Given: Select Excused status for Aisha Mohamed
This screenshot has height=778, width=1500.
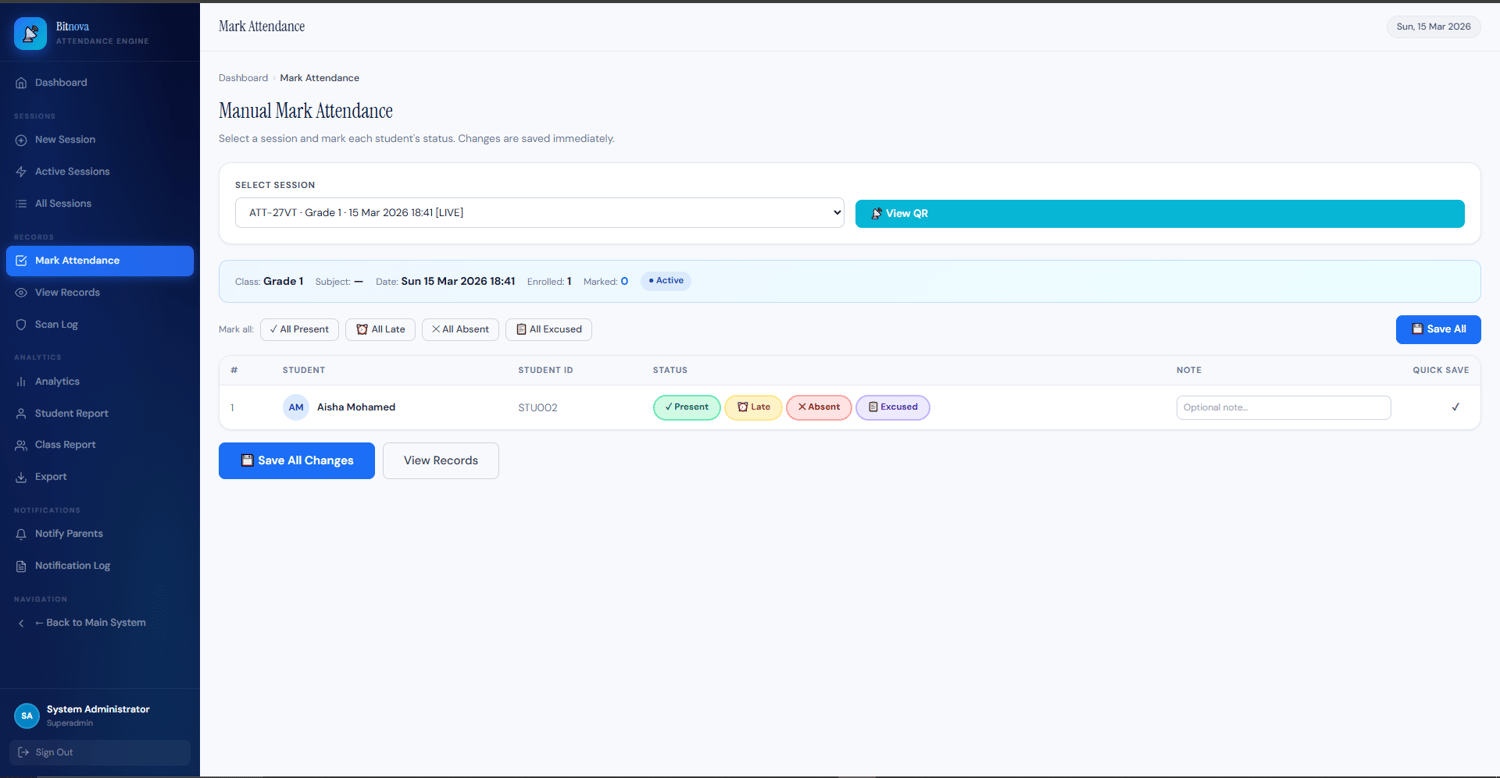Looking at the screenshot, I should 893,407.
